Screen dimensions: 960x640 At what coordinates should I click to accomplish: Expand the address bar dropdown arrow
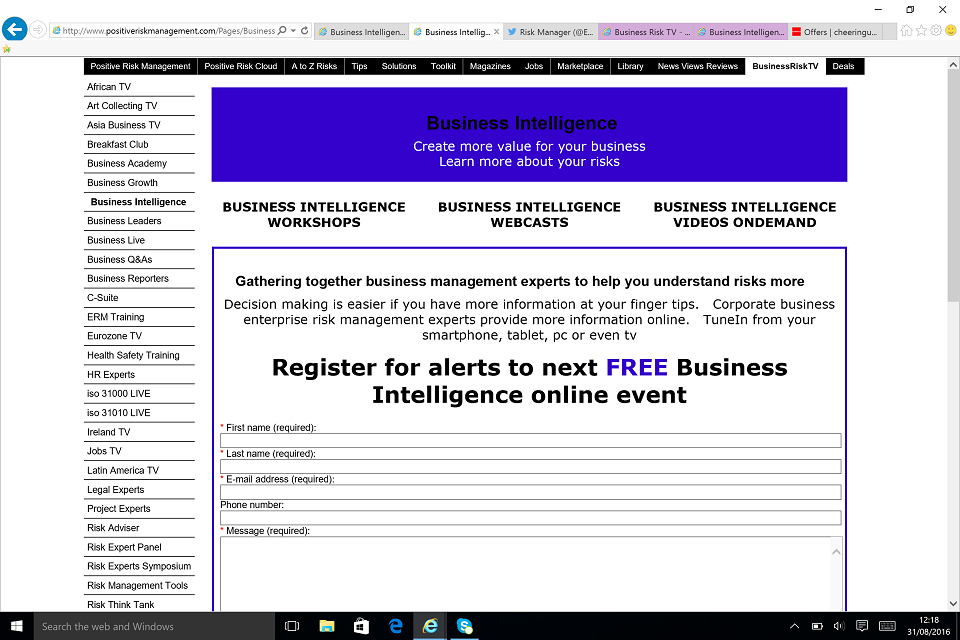294,31
